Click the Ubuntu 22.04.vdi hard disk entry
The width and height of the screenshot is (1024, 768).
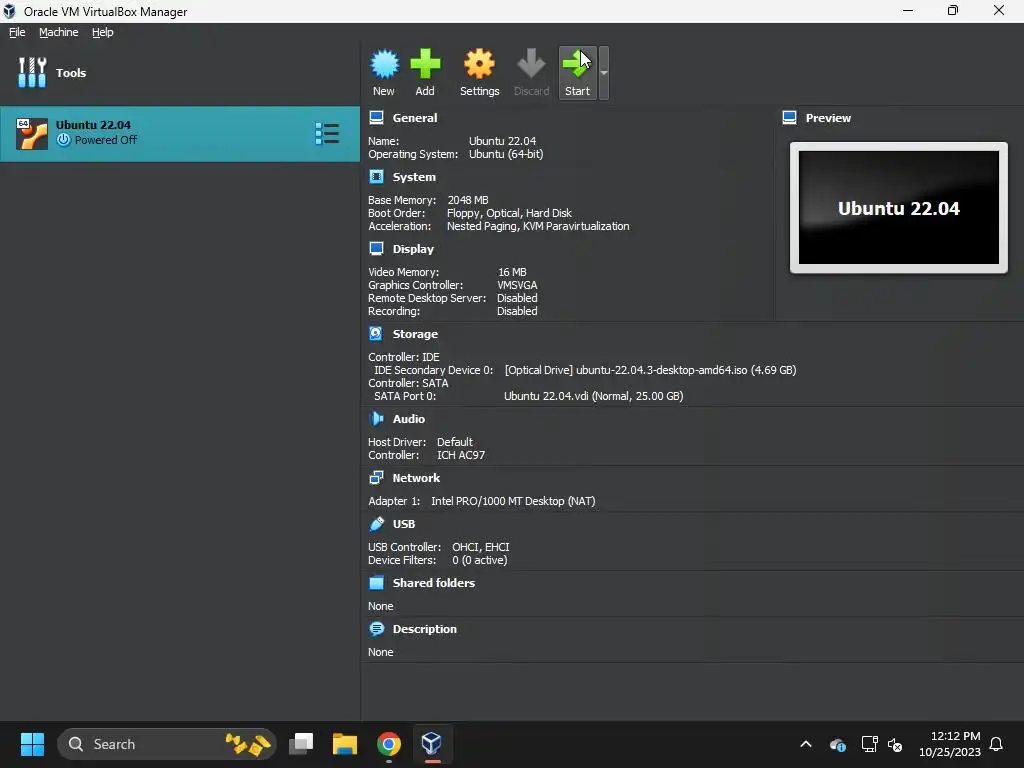pyautogui.click(x=594, y=396)
